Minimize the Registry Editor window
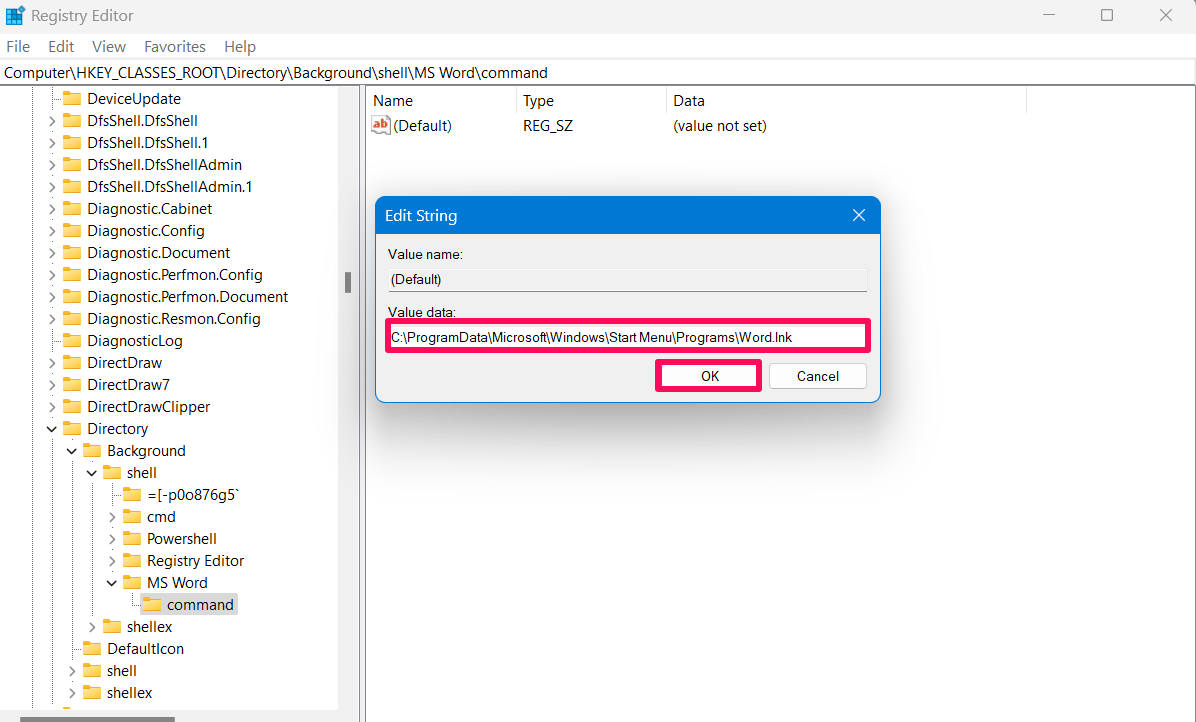Viewport: 1196px width, 722px height. coord(1049,15)
